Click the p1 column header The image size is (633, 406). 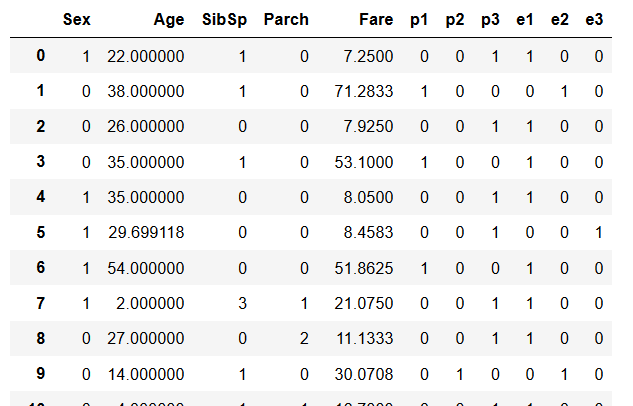coord(419,19)
